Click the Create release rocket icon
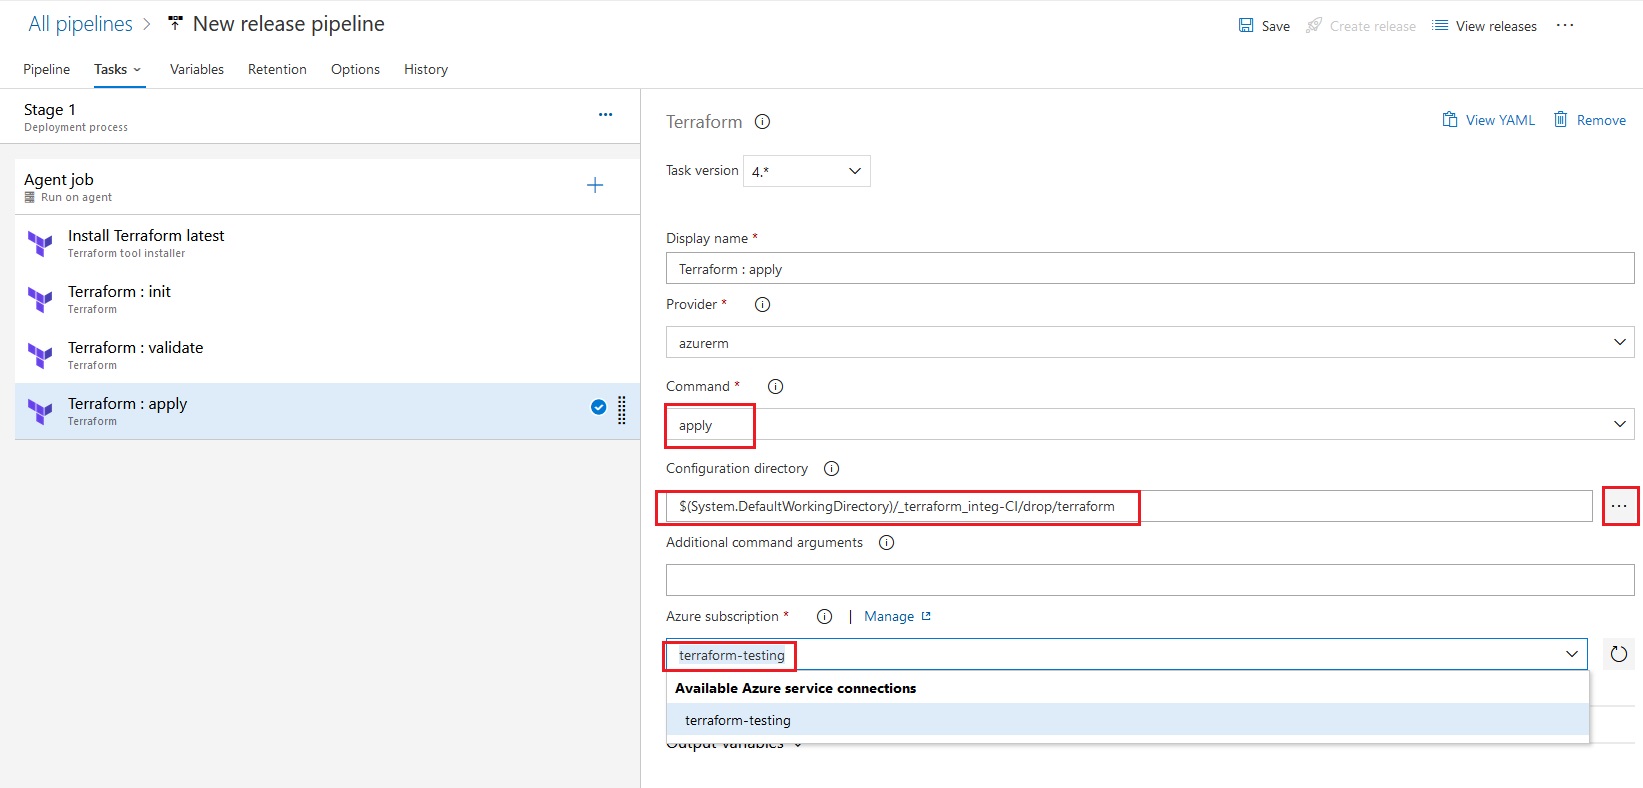Image resolution: width=1643 pixels, height=788 pixels. [x=1314, y=25]
